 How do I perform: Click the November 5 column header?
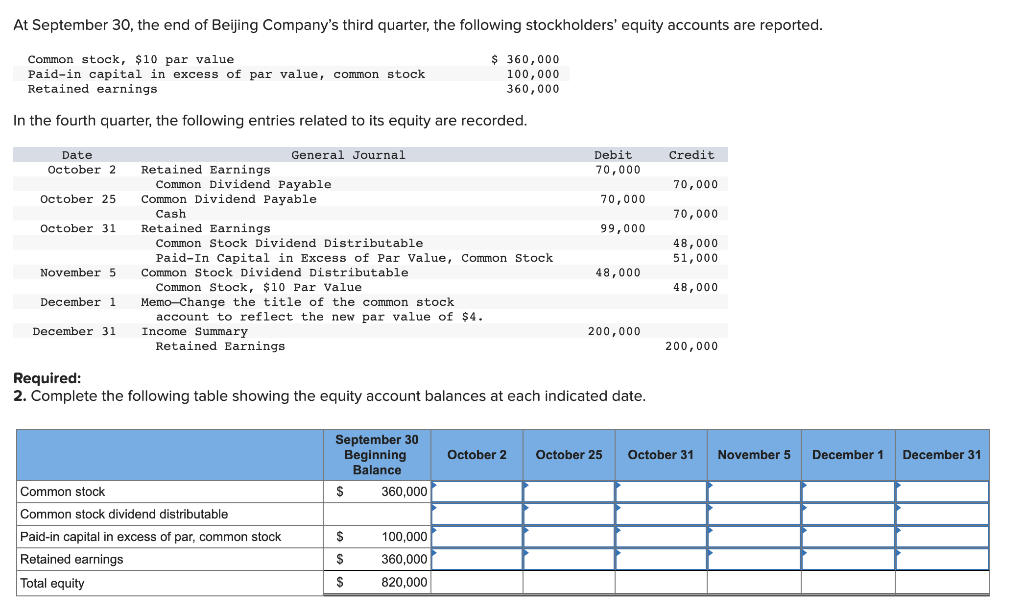[x=754, y=455]
